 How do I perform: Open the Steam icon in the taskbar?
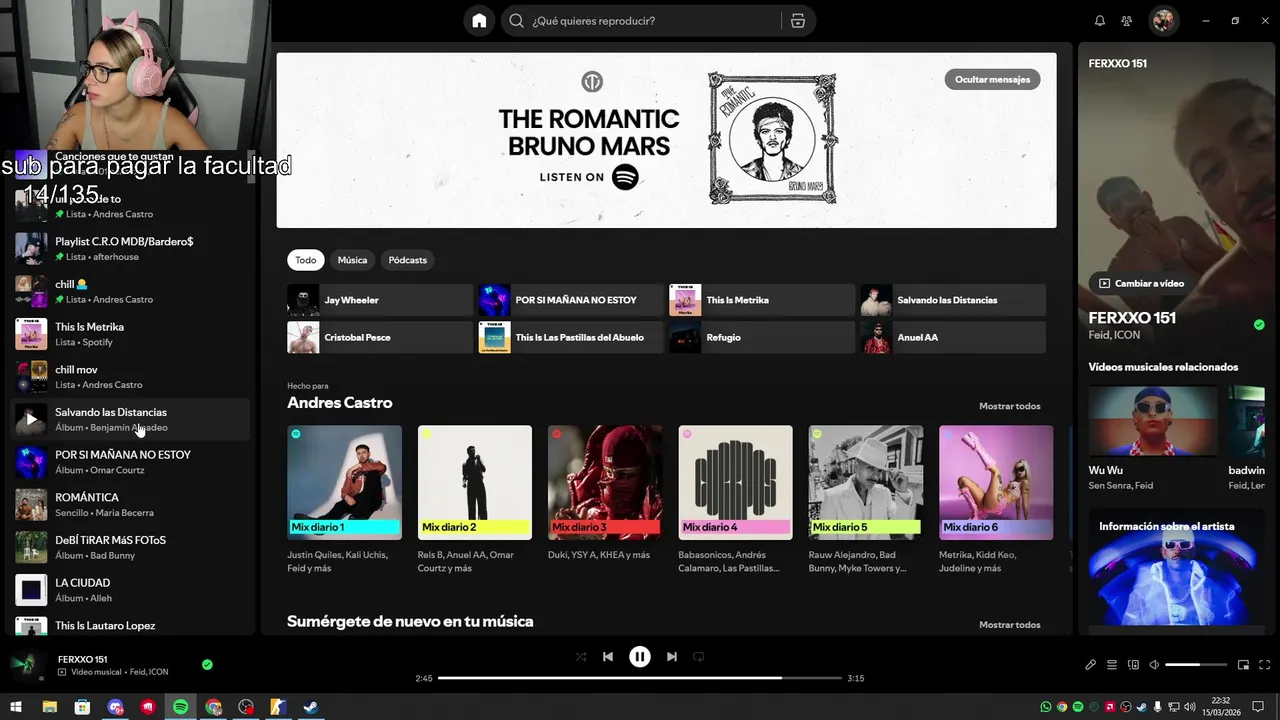[x=311, y=707]
